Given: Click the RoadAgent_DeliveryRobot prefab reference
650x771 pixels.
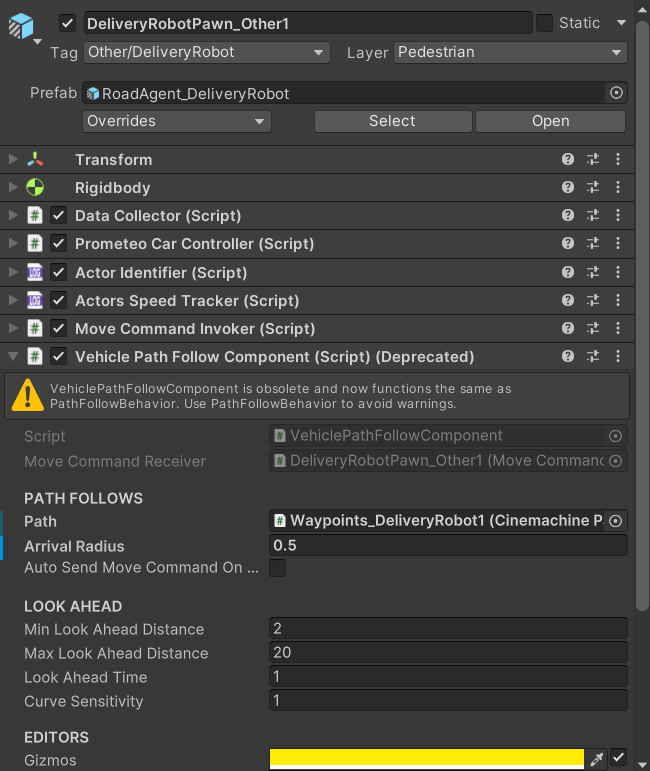Looking at the screenshot, I should point(343,93).
